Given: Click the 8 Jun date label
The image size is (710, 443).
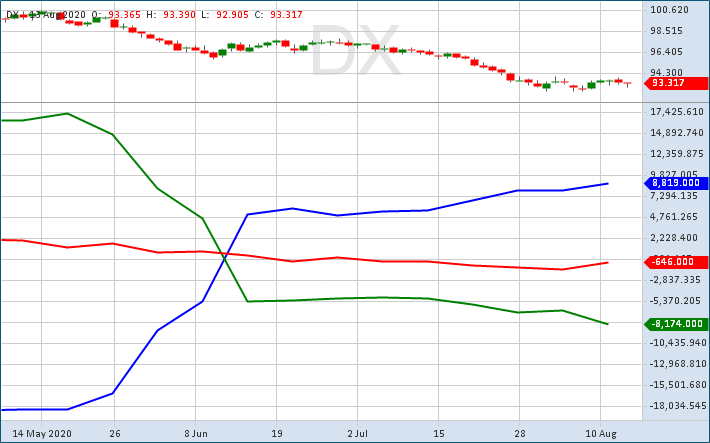Looking at the screenshot, I should (x=196, y=434).
